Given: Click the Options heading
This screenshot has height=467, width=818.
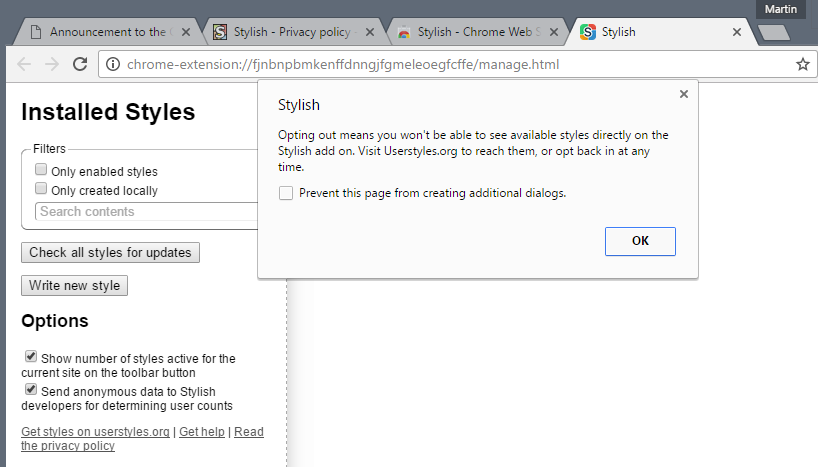Looking at the screenshot, I should [x=55, y=320].
